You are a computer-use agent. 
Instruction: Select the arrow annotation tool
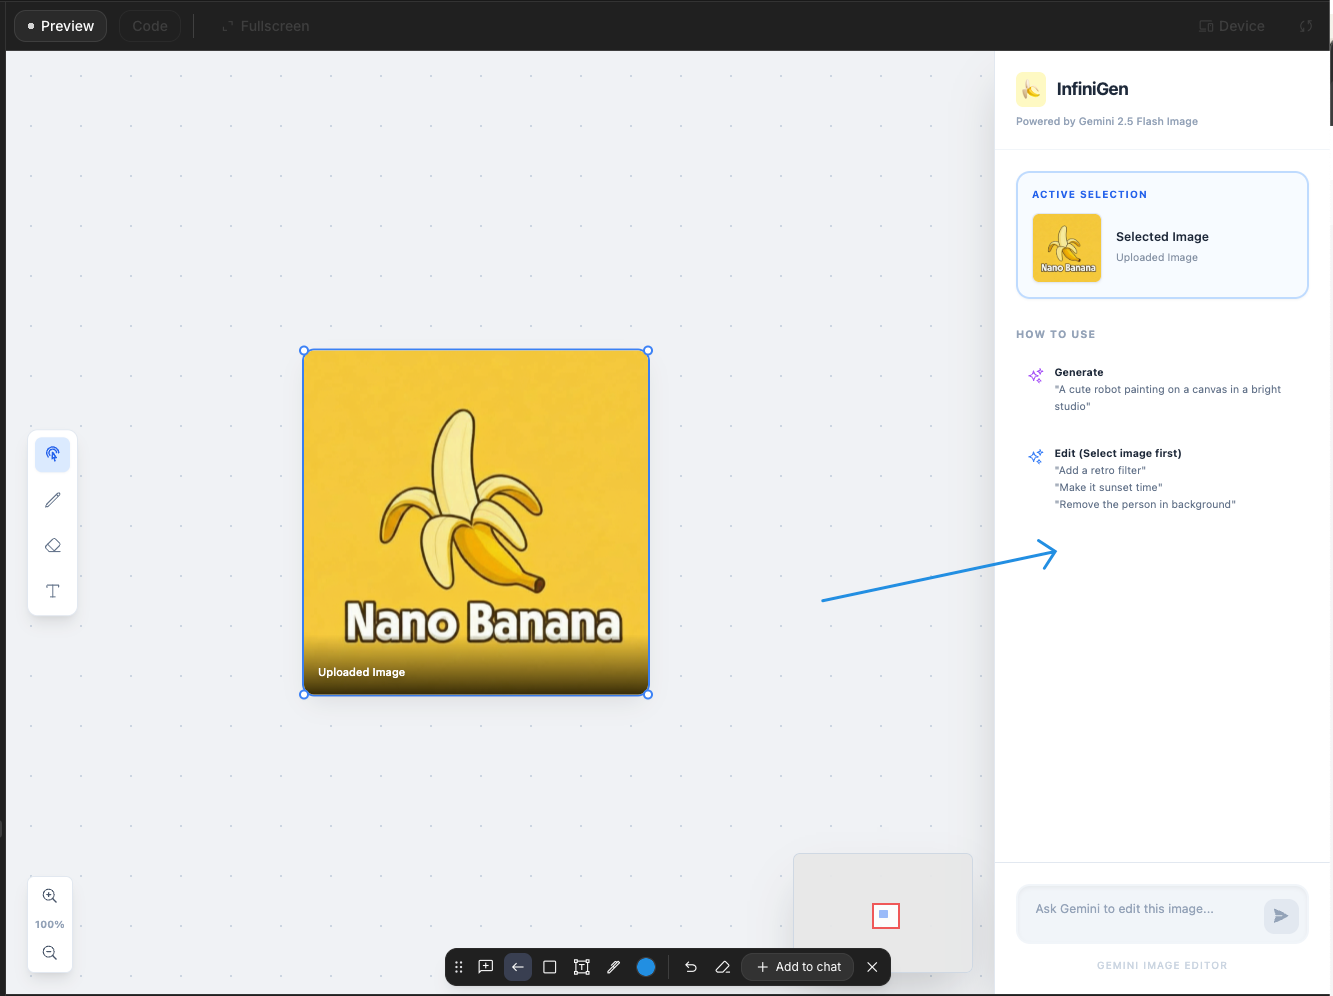518,967
